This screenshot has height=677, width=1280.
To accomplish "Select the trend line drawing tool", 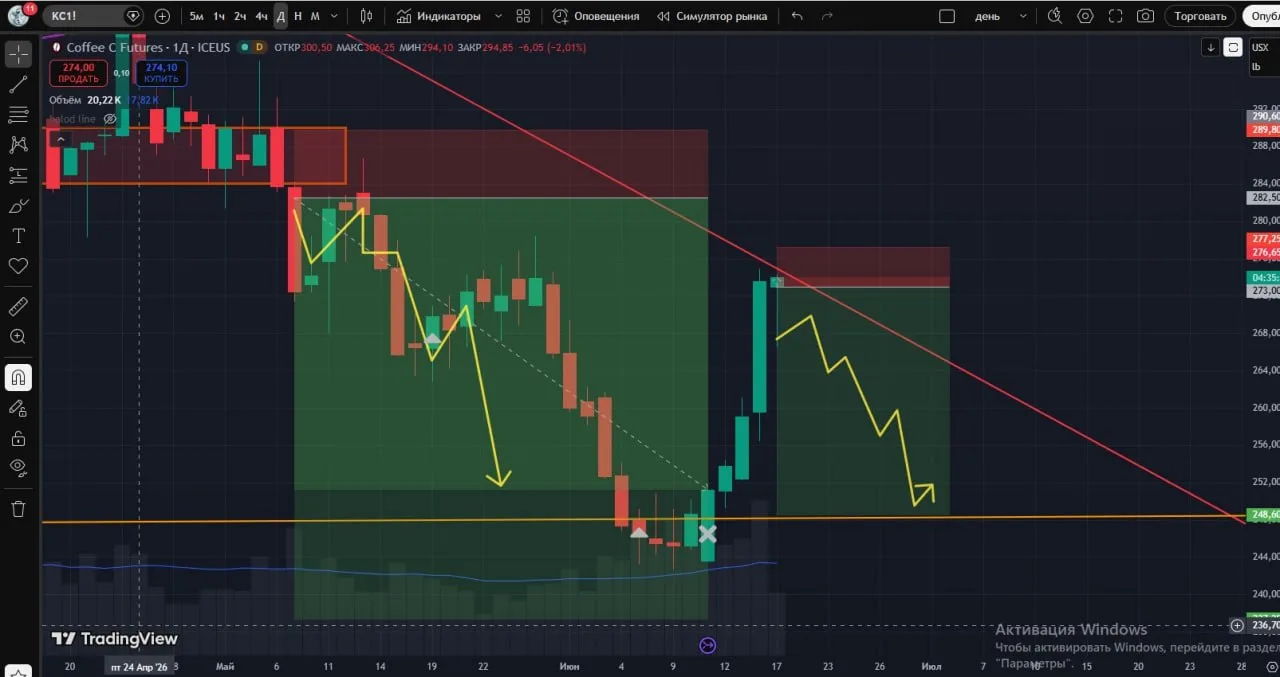I will (x=18, y=84).
